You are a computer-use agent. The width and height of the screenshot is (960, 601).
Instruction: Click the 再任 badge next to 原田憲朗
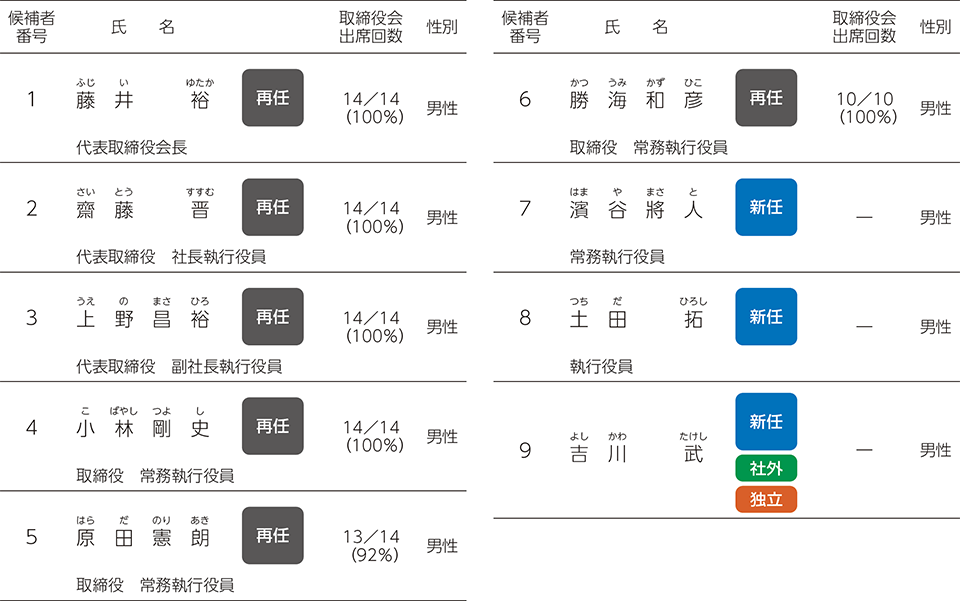(x=272, y=536)
